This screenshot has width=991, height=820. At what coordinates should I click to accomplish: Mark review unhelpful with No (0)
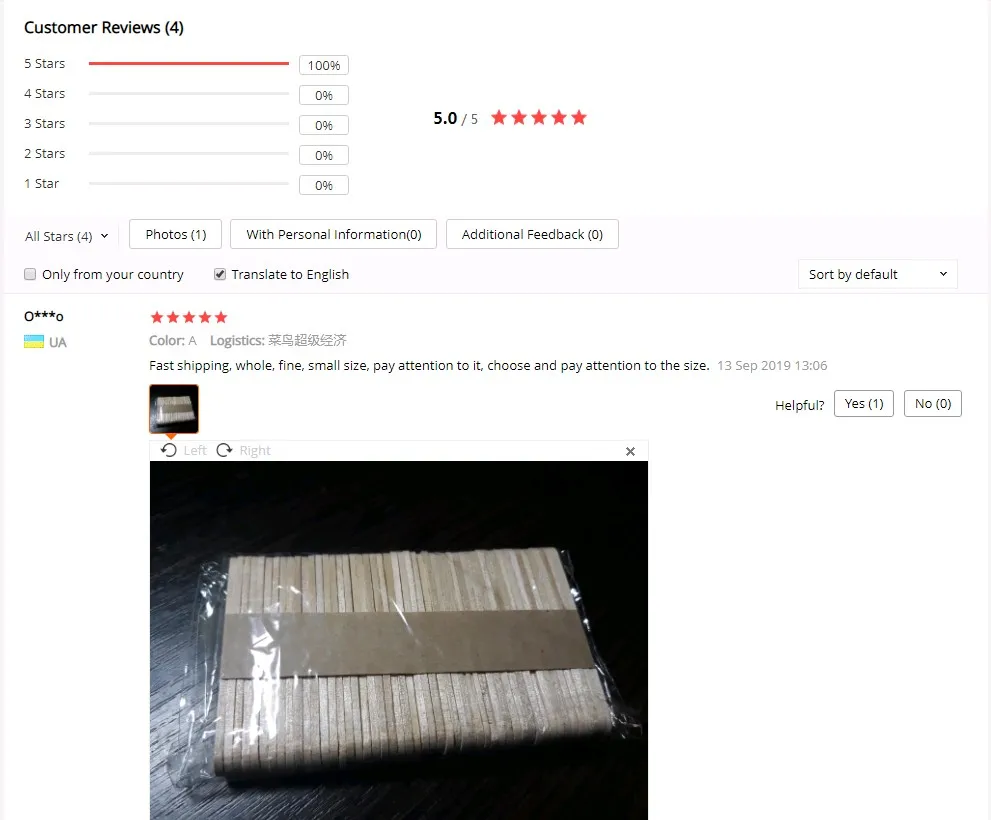pos(933,404)
